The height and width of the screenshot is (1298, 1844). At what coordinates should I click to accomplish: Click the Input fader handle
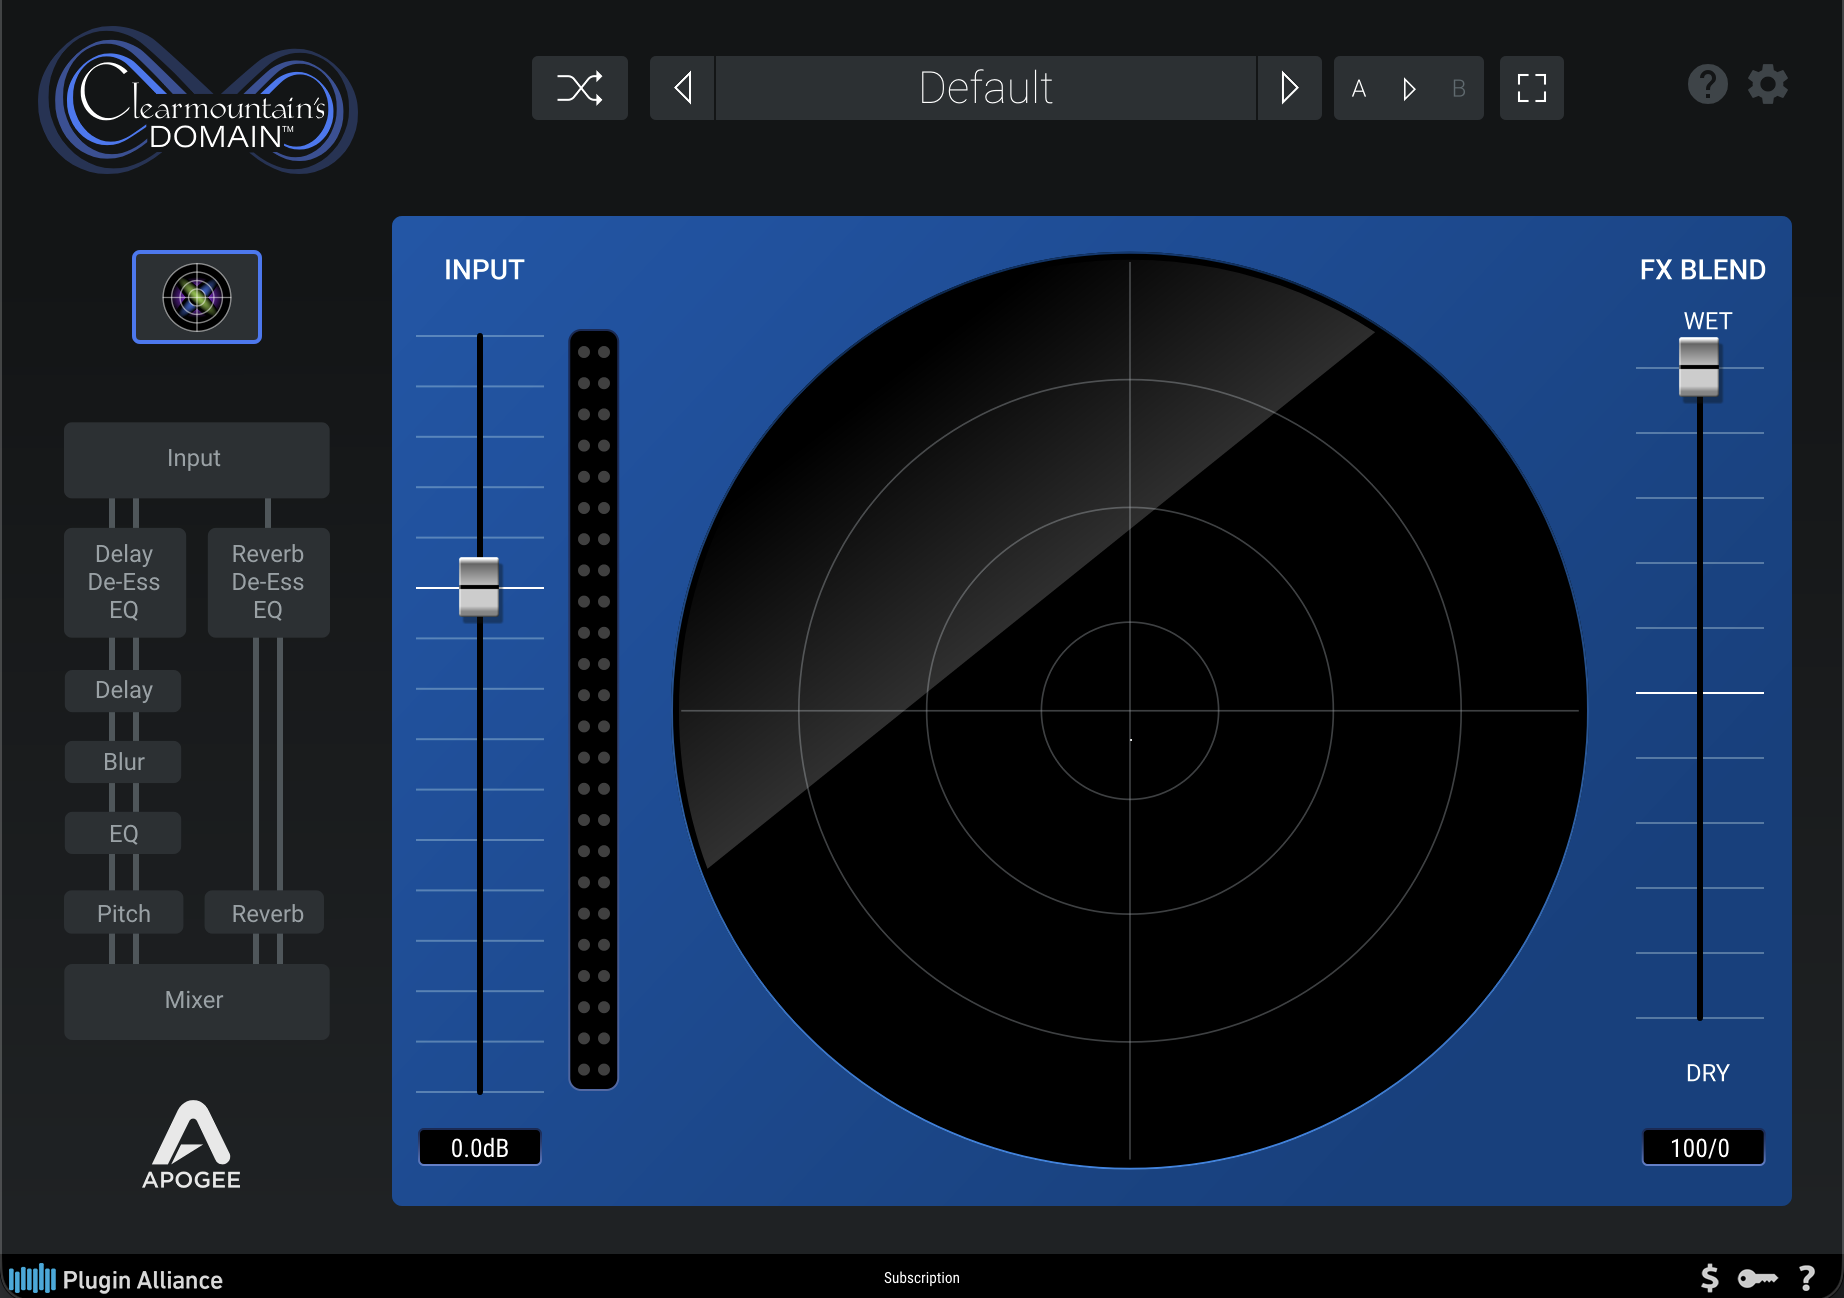click(479, 587)
